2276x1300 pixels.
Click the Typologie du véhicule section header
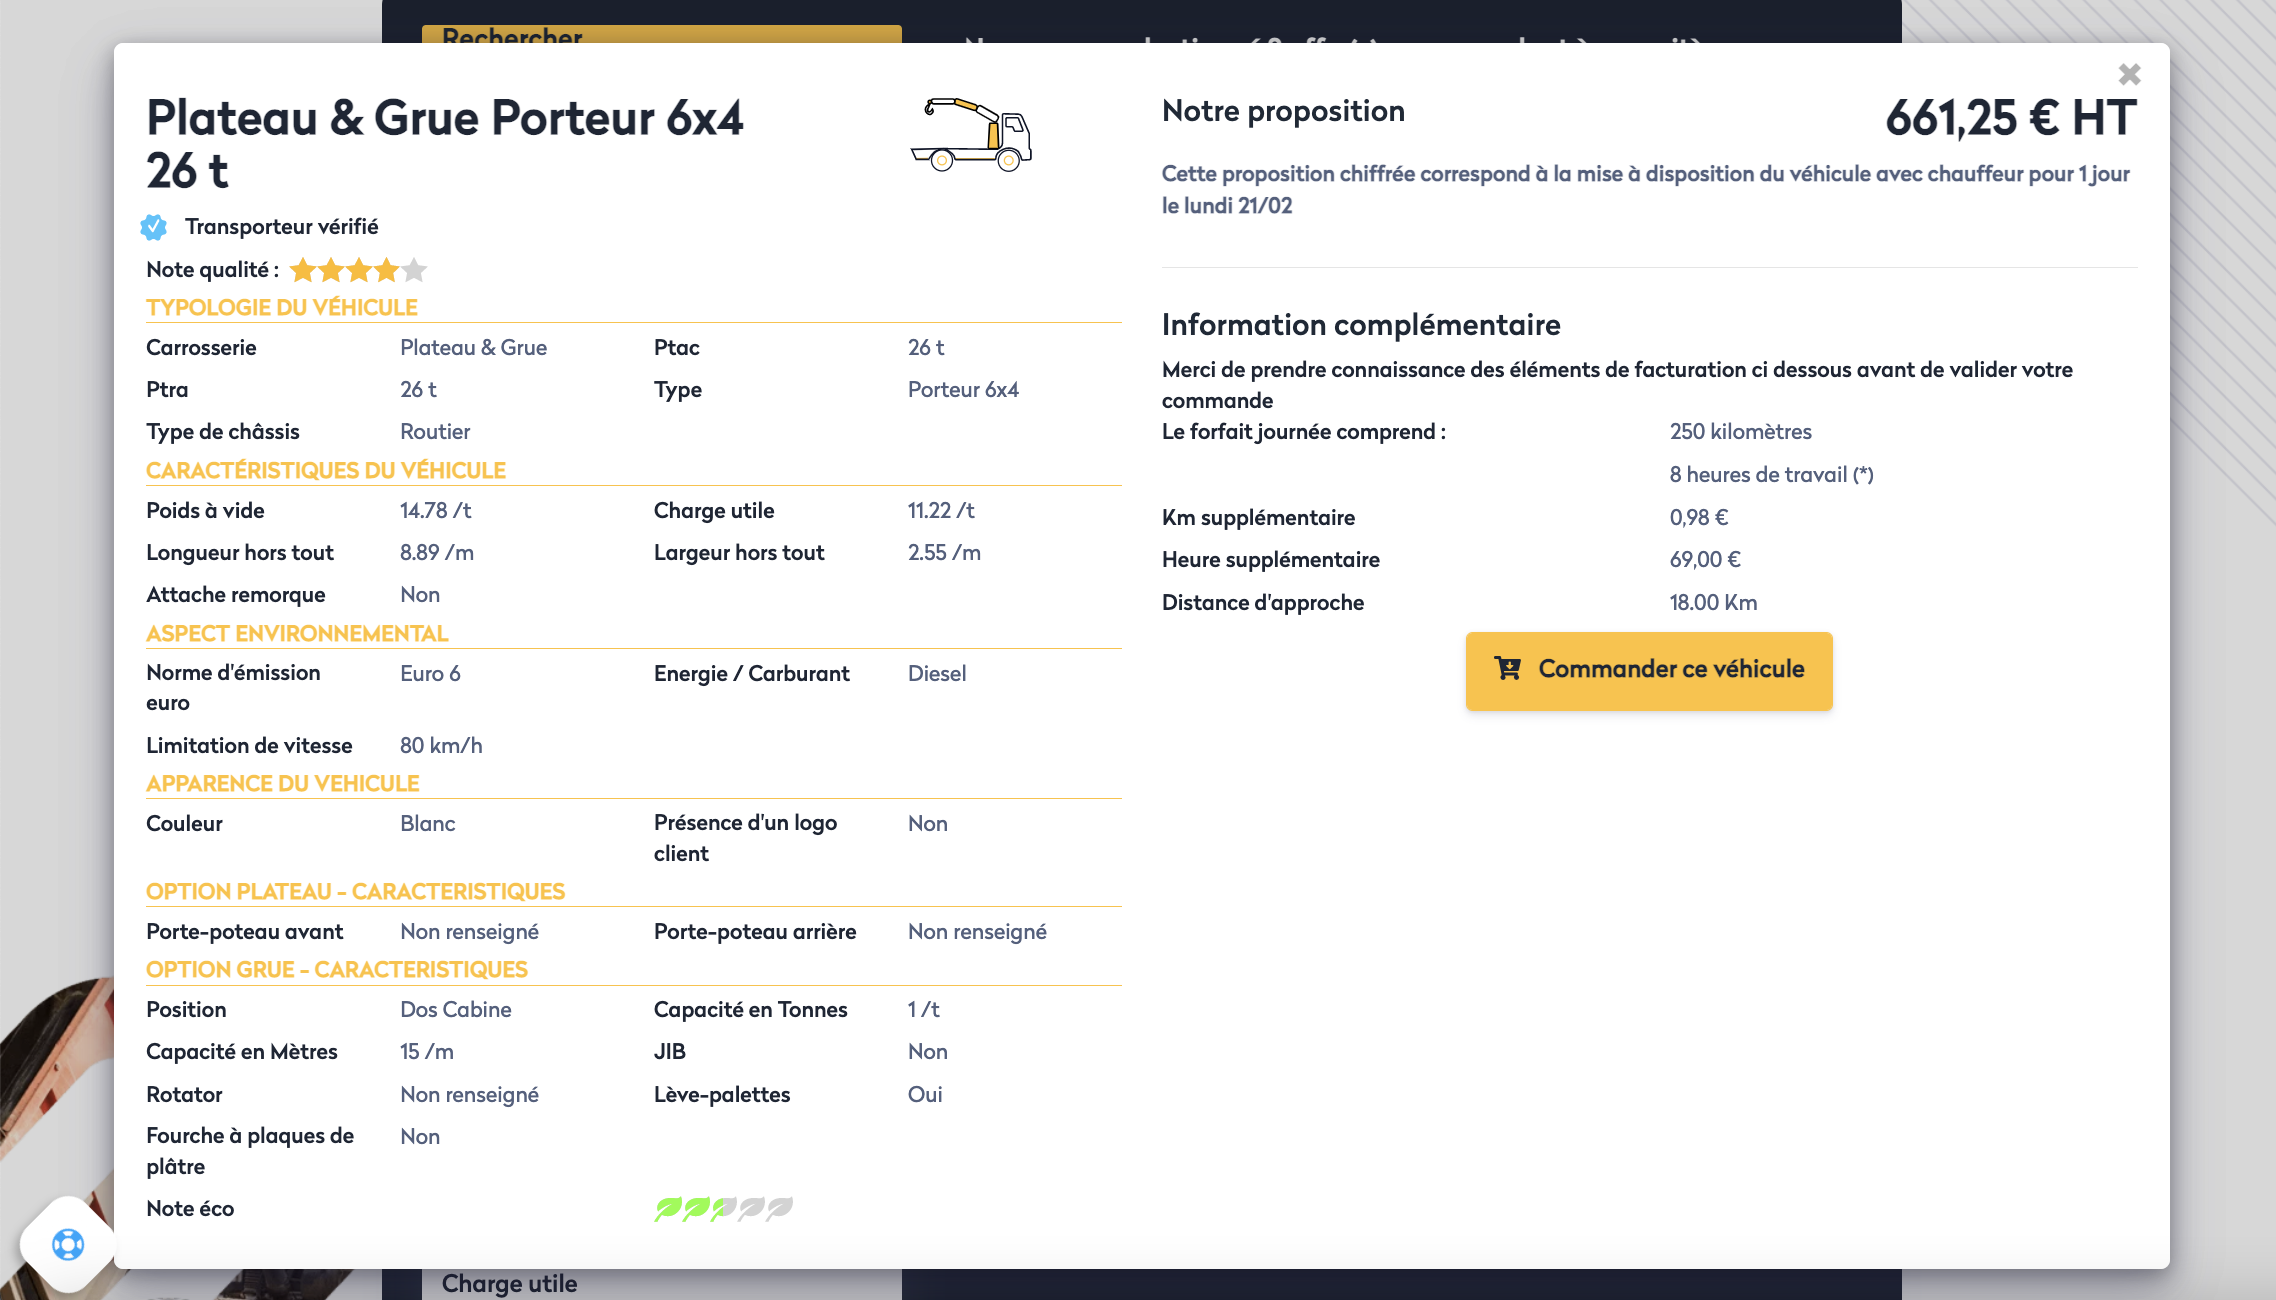pos(282,308)
